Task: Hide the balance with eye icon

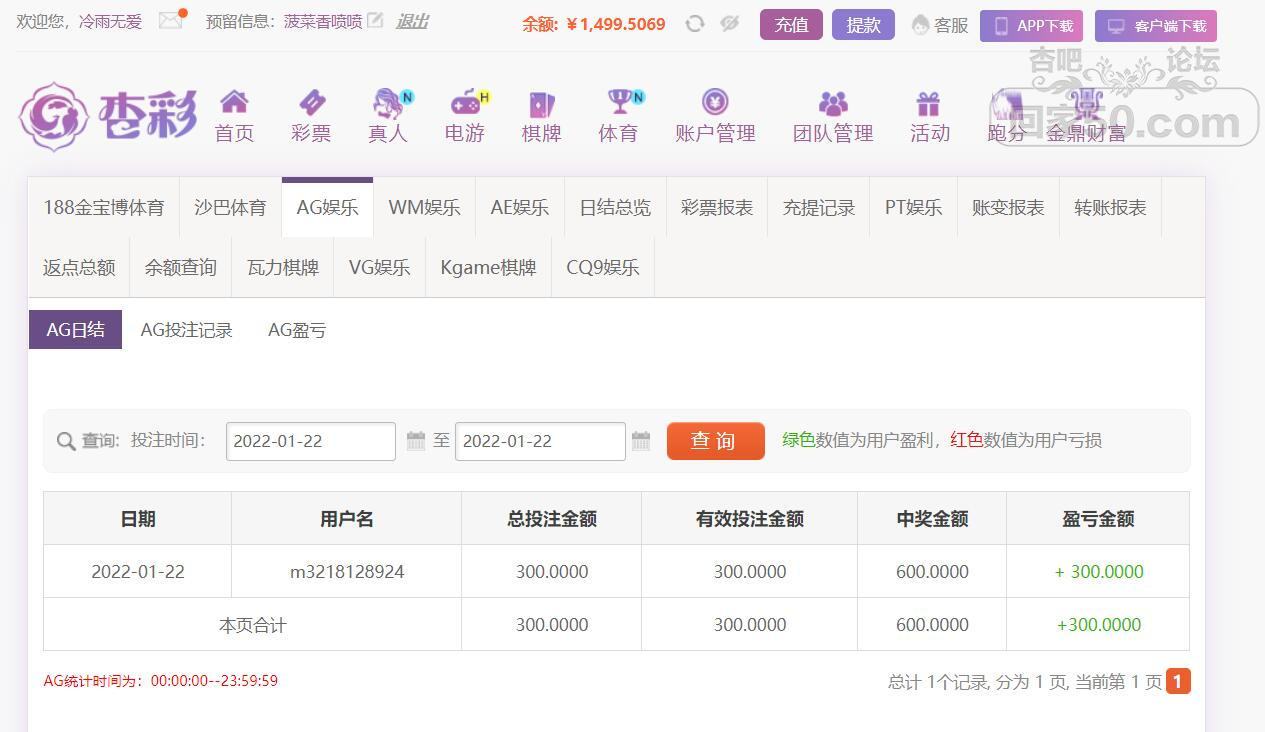Action: coord(730,24)
